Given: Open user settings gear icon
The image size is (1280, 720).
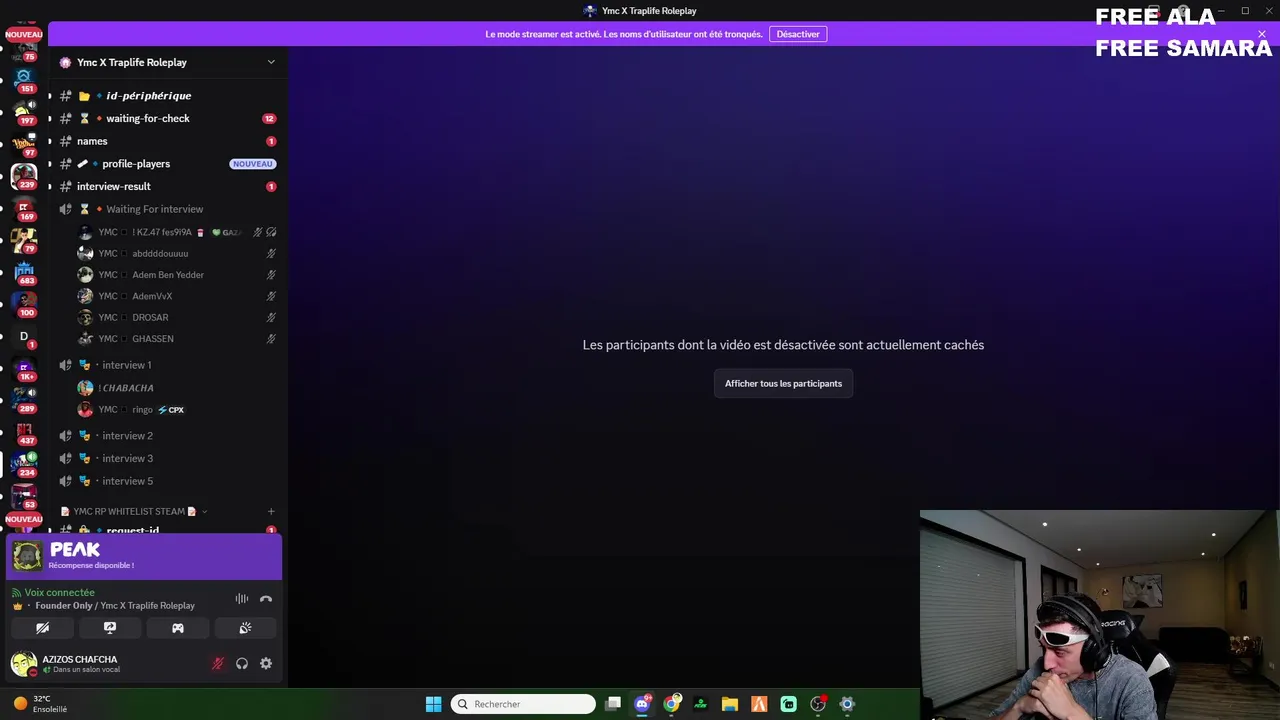Looking at the screenshot, I should [266, 663].
